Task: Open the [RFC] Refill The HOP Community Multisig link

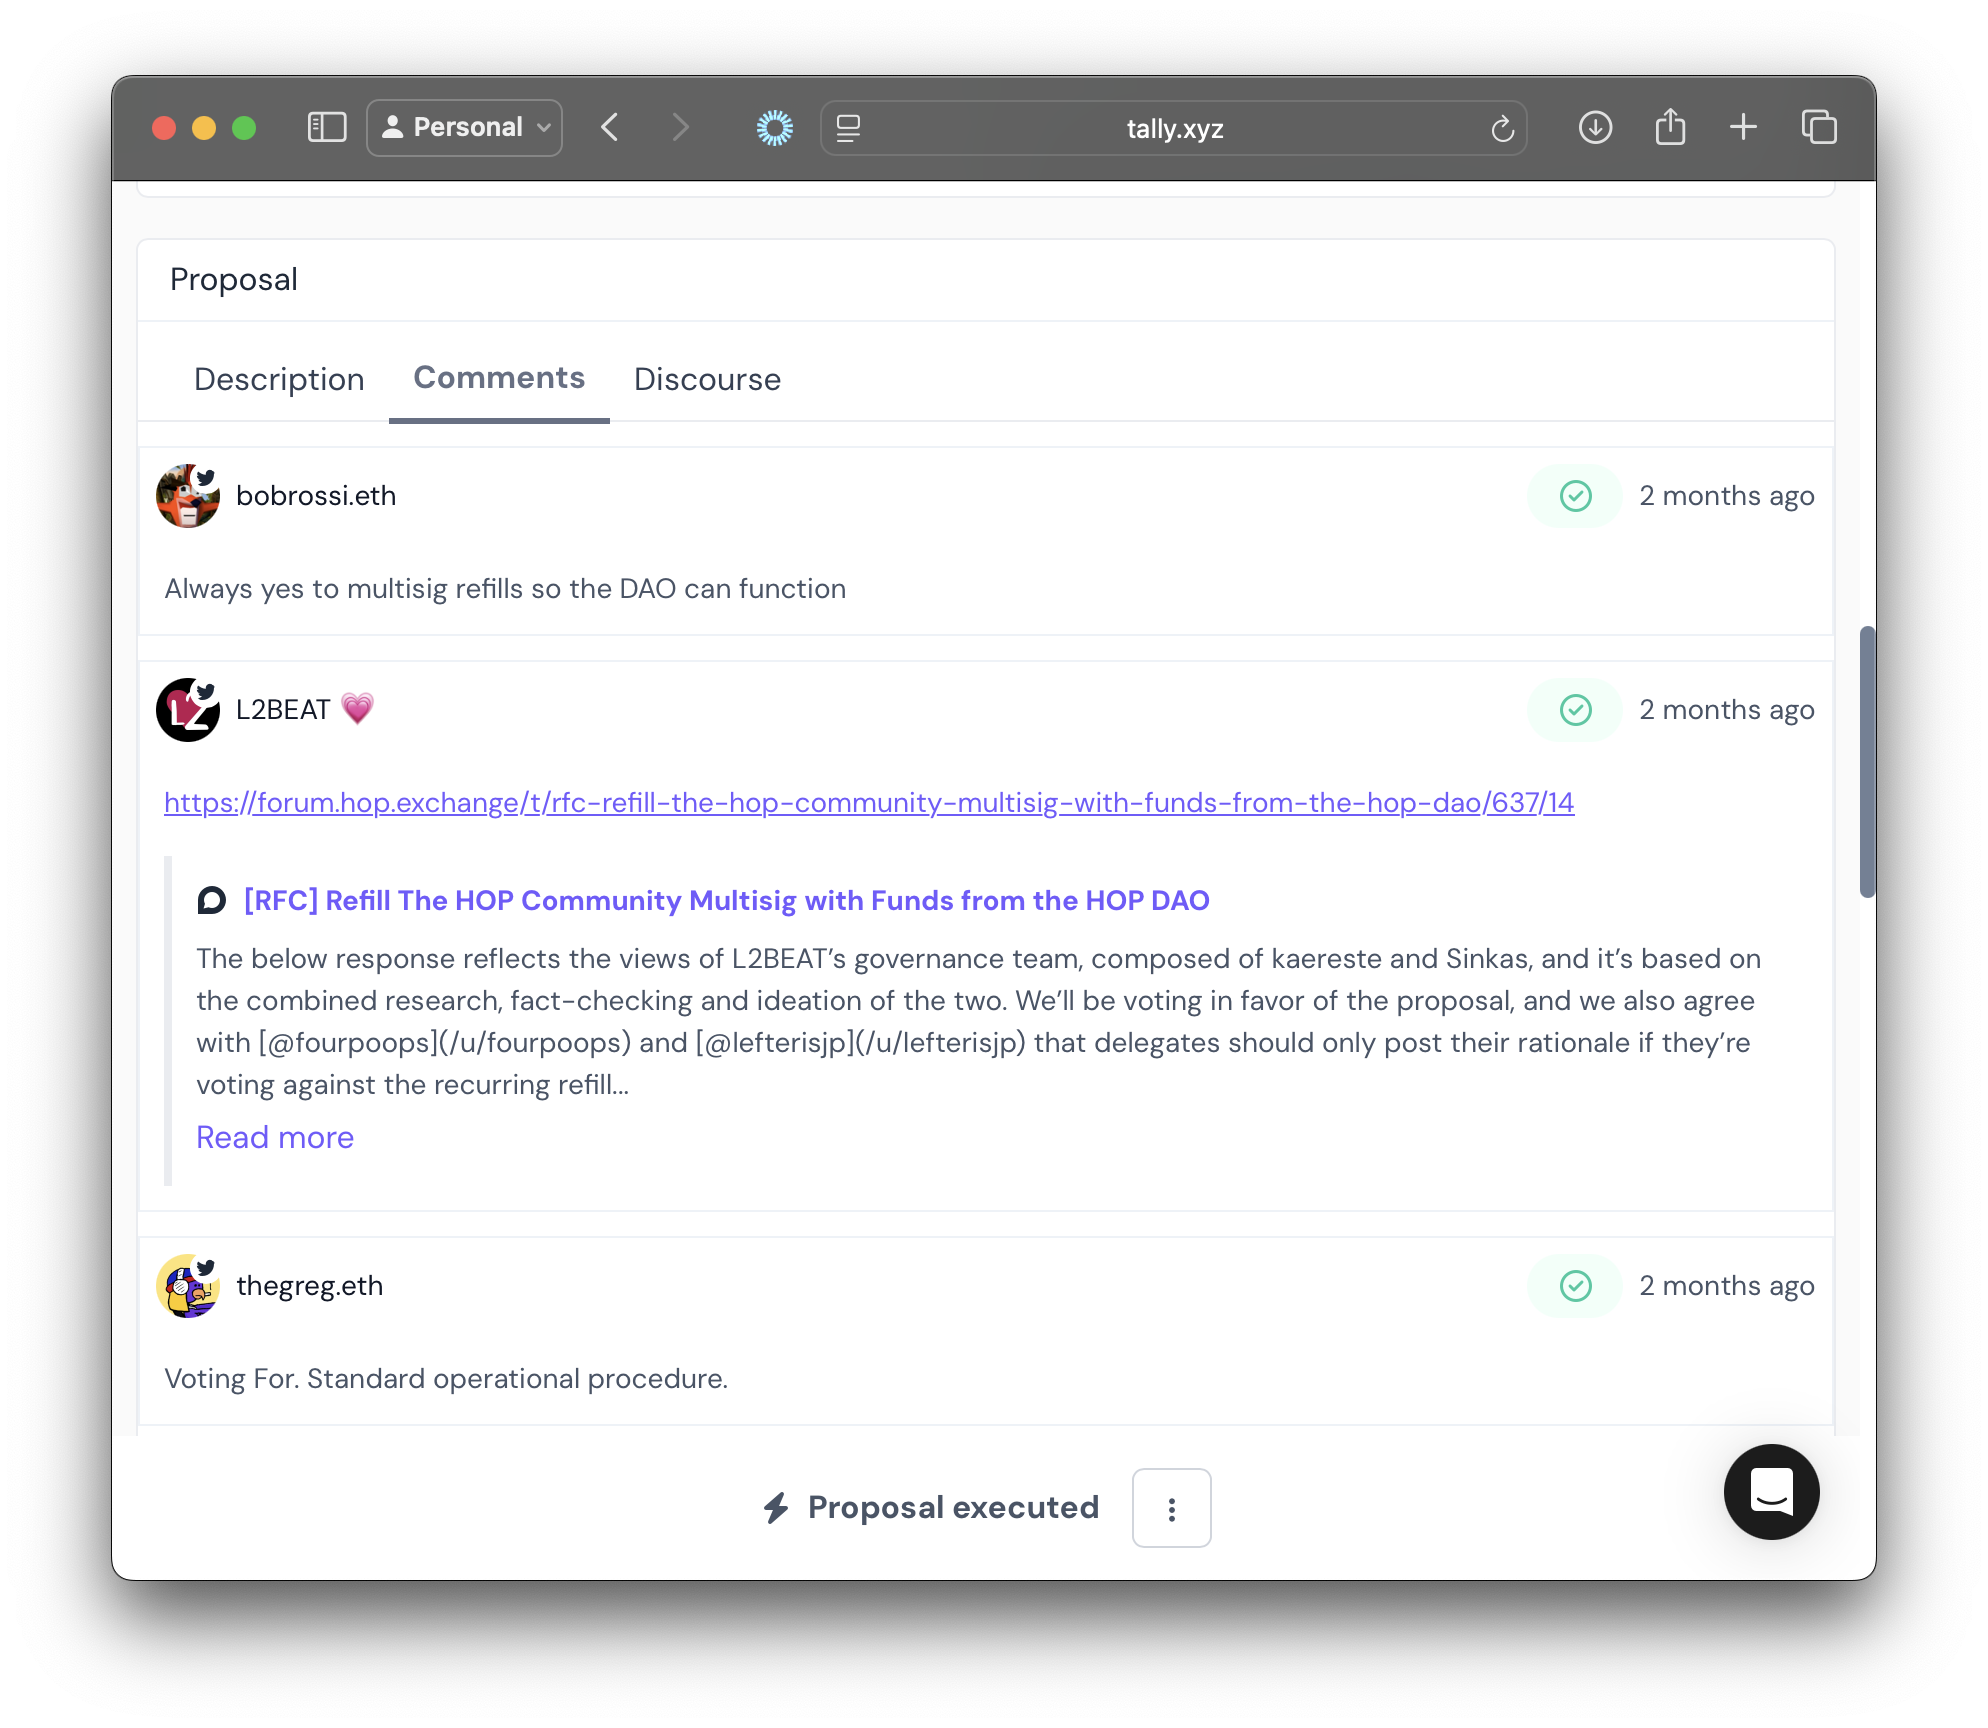Action: 727,901
